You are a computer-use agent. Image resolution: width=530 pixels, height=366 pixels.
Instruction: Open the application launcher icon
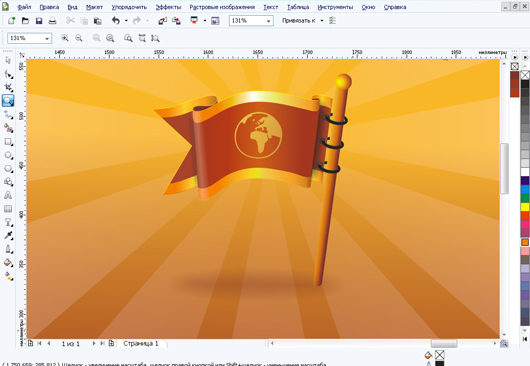pyautogui.click(x=194, y=21)
